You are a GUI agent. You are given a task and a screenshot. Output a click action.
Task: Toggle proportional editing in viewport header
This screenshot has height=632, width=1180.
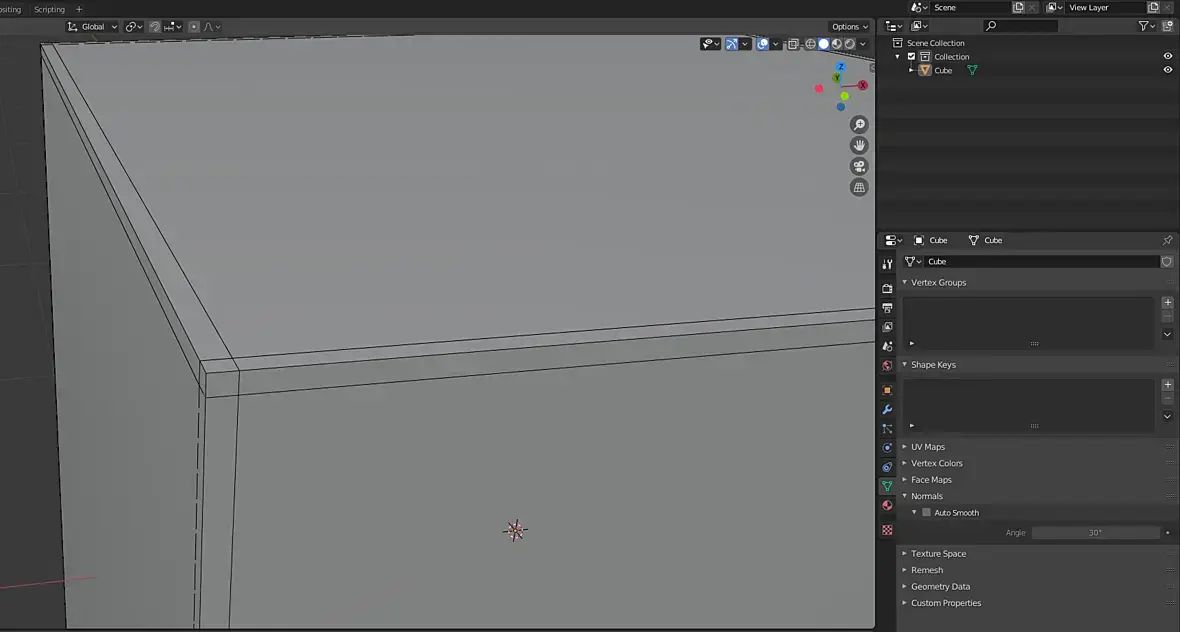pyautogui.click(x=193, y=26)
